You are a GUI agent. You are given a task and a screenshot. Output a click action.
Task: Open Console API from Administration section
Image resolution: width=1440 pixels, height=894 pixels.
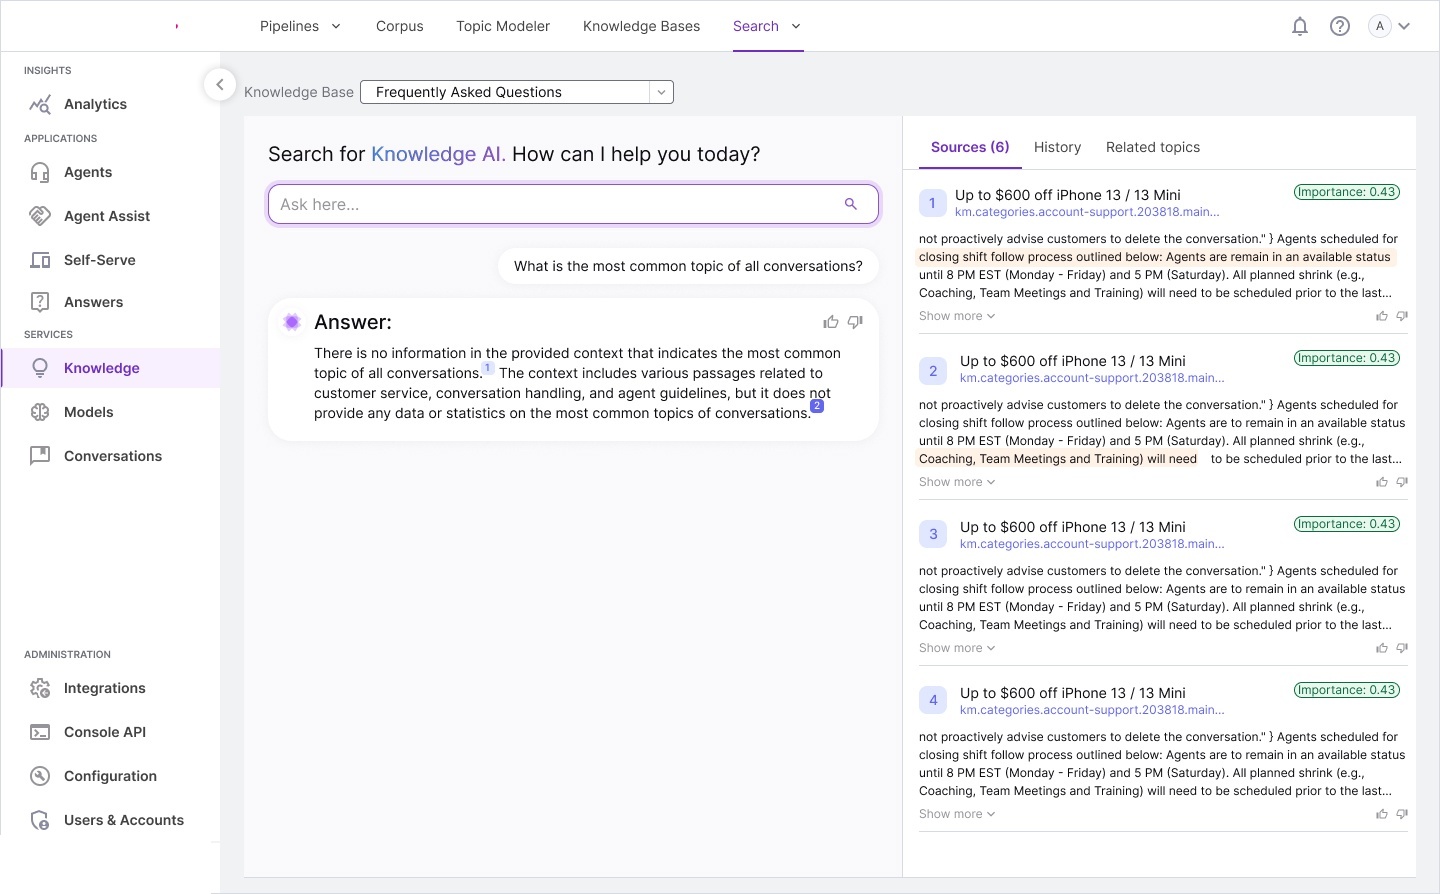[x=104, y=732]
